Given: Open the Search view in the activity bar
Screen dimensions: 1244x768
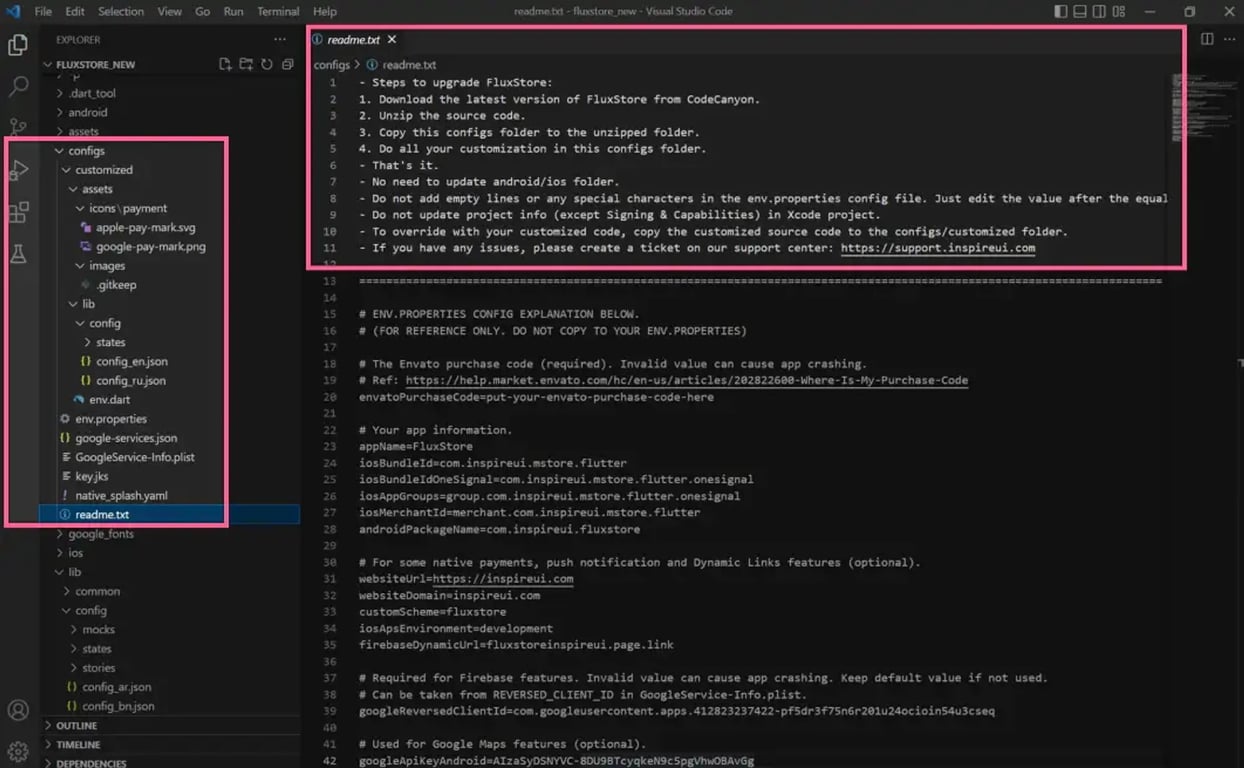Looking at the screenshot, I should pyautogui.click(x=18, y=86).
